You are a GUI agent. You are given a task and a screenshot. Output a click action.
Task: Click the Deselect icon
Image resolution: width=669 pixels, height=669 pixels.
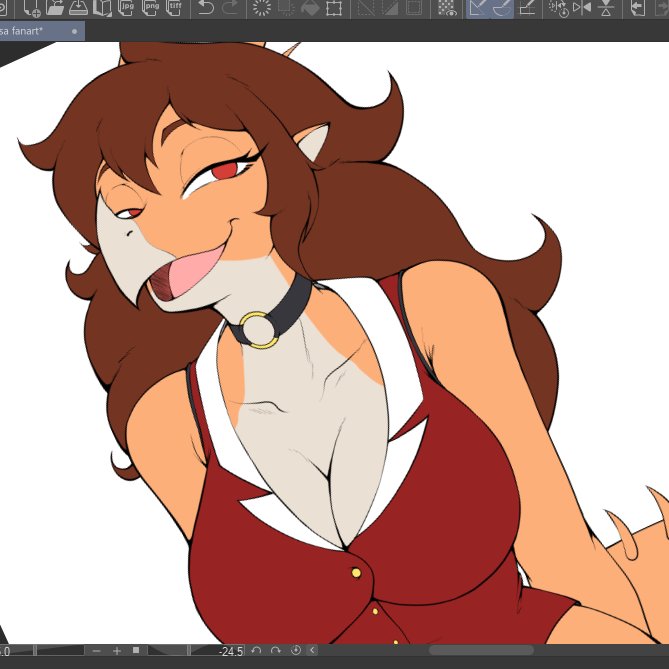click(x=366, y=8)
